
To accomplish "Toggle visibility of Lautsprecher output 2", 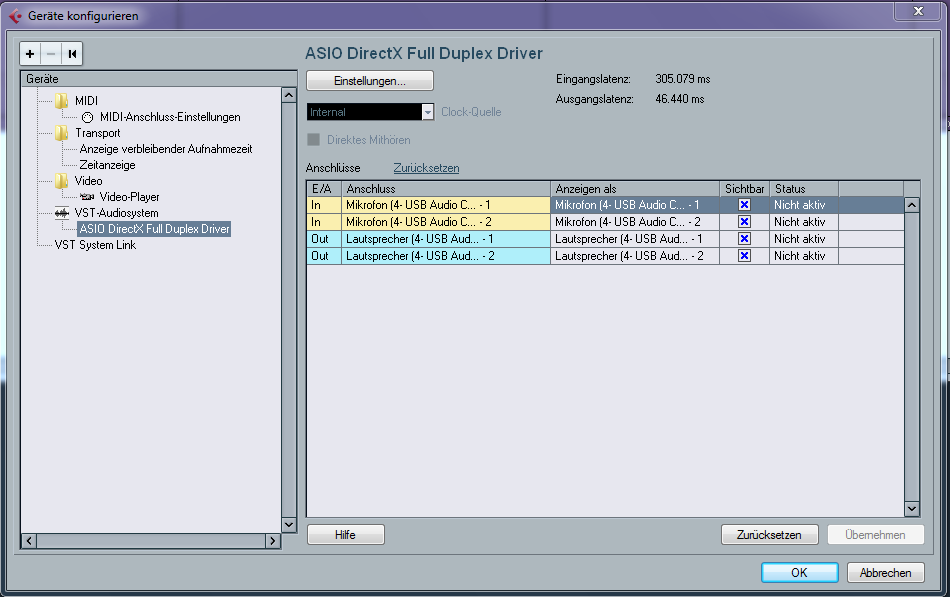I will pos(744,256).
